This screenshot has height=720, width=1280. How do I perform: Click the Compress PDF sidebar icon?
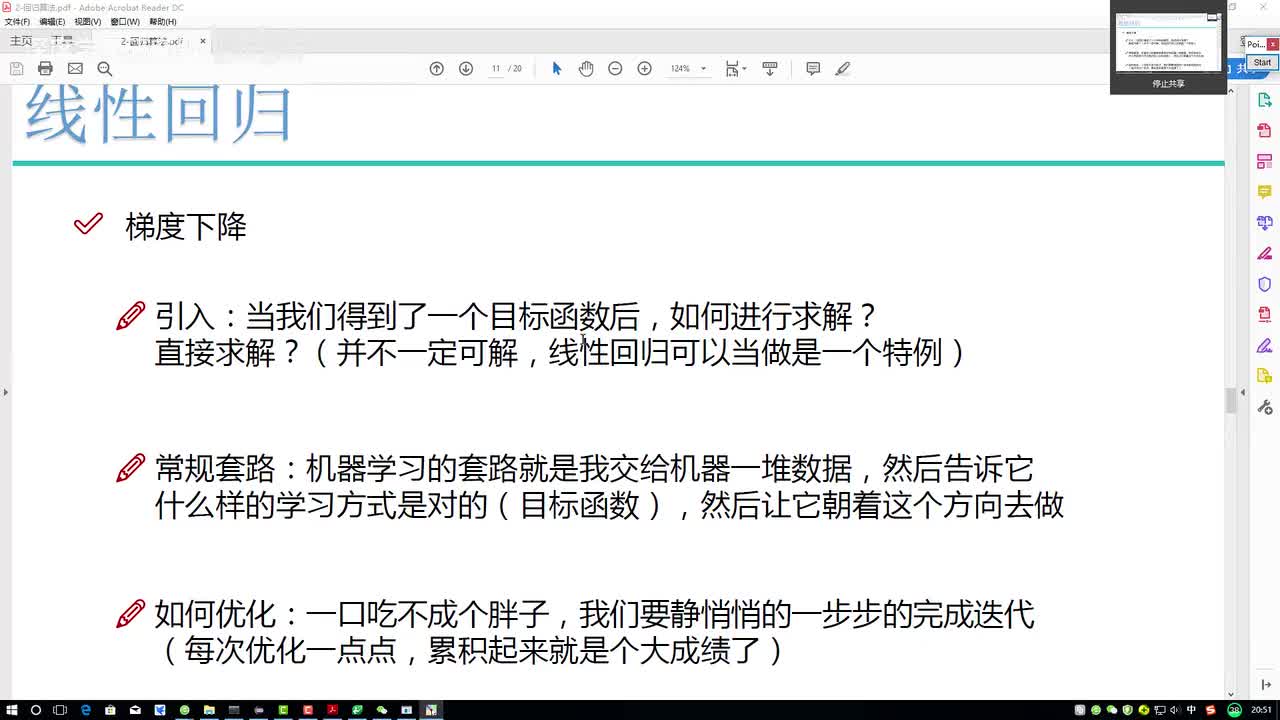(x=1264, y=315)
